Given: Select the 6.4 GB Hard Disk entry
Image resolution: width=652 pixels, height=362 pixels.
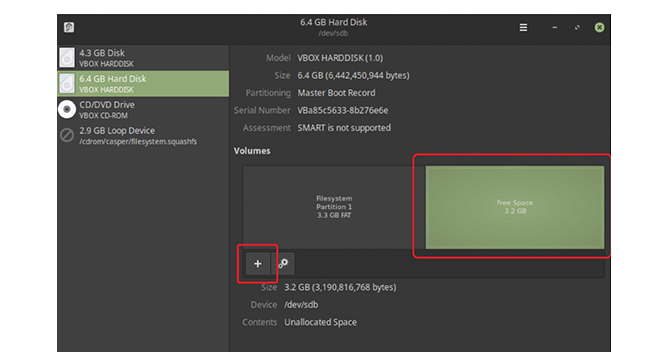Looking at the screenshot, I should [x=143, y=84].
